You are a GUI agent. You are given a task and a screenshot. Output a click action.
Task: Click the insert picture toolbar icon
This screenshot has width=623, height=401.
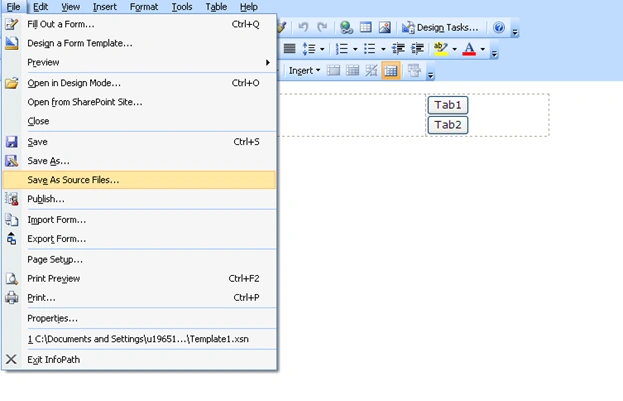click(x=385, y=27)
